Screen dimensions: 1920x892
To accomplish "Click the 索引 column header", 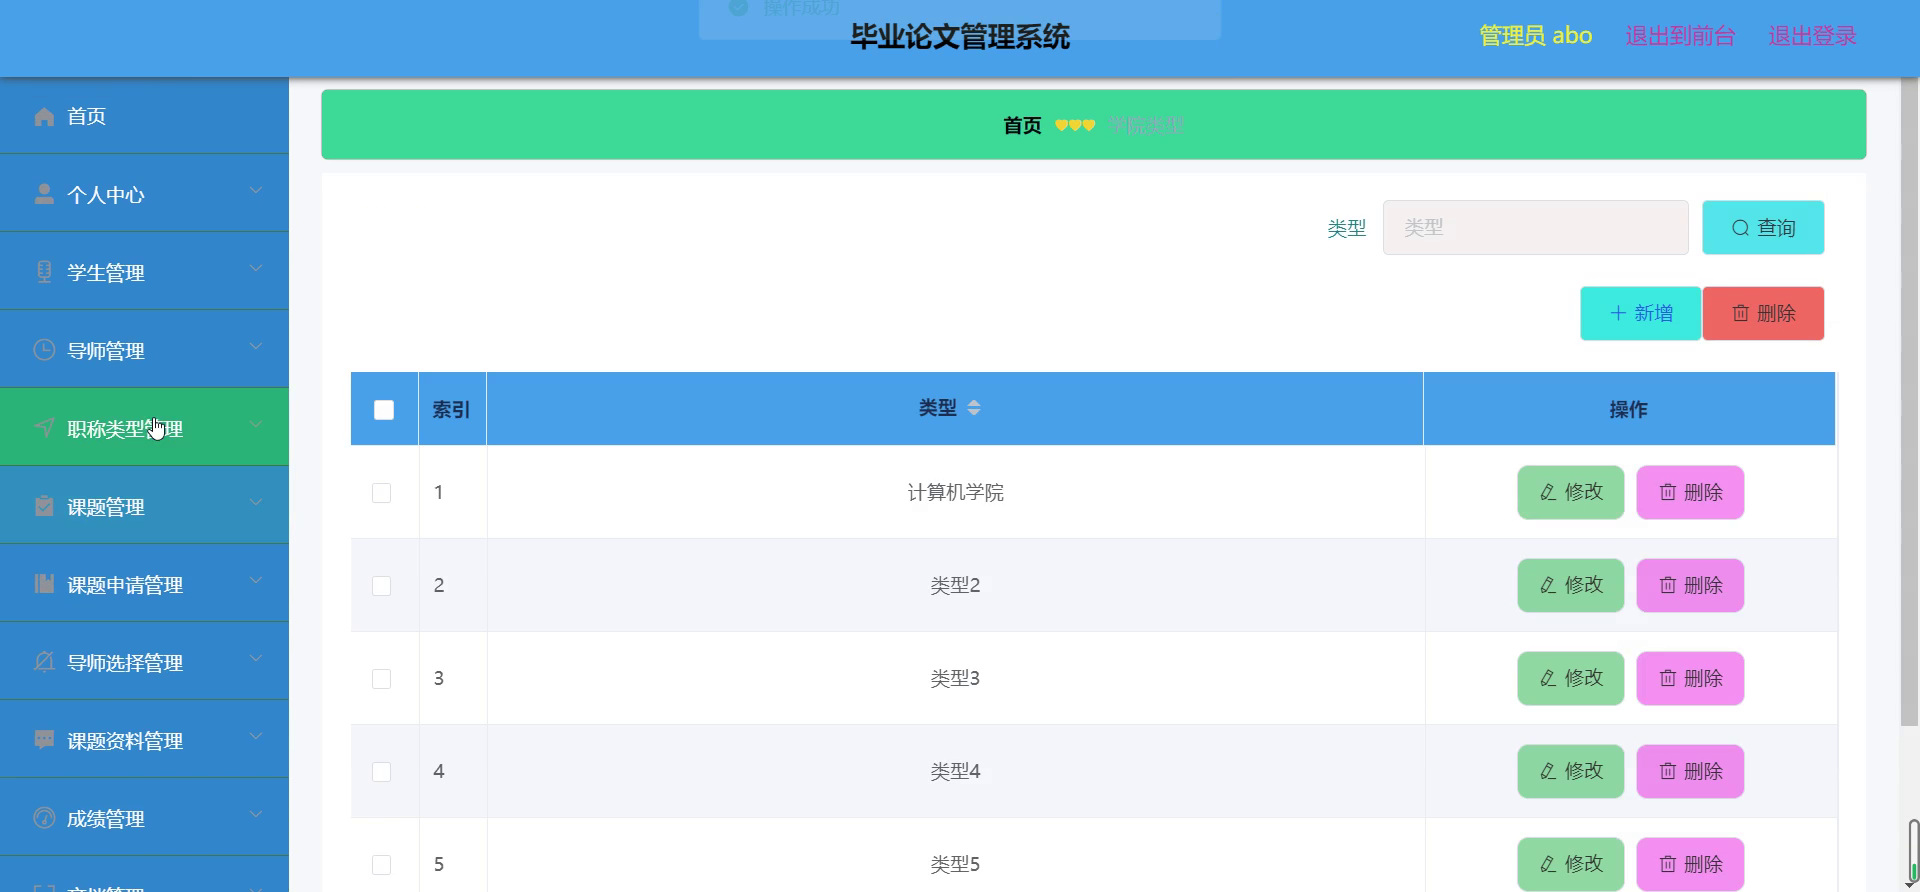I will [452, 409].
